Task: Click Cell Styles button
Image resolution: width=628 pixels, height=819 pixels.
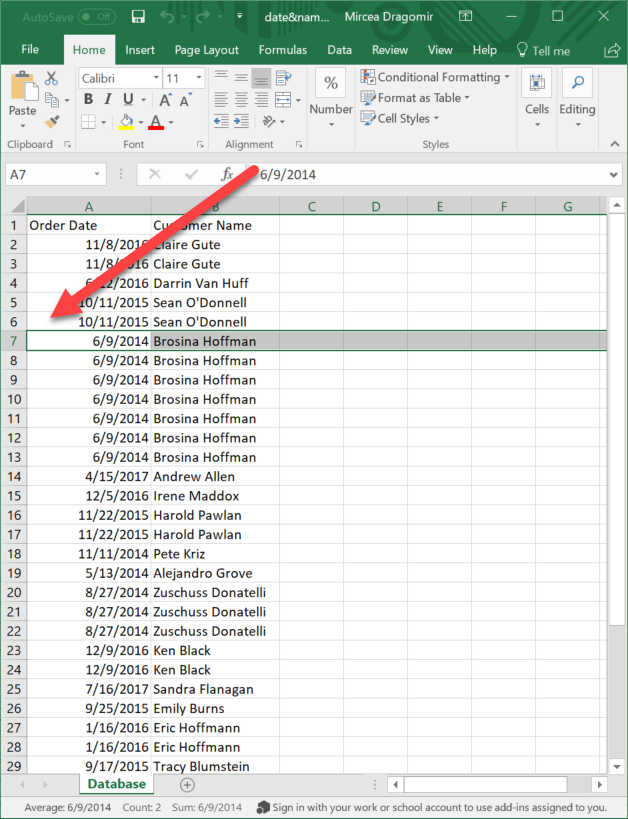Action: click(x=401, y=118)
